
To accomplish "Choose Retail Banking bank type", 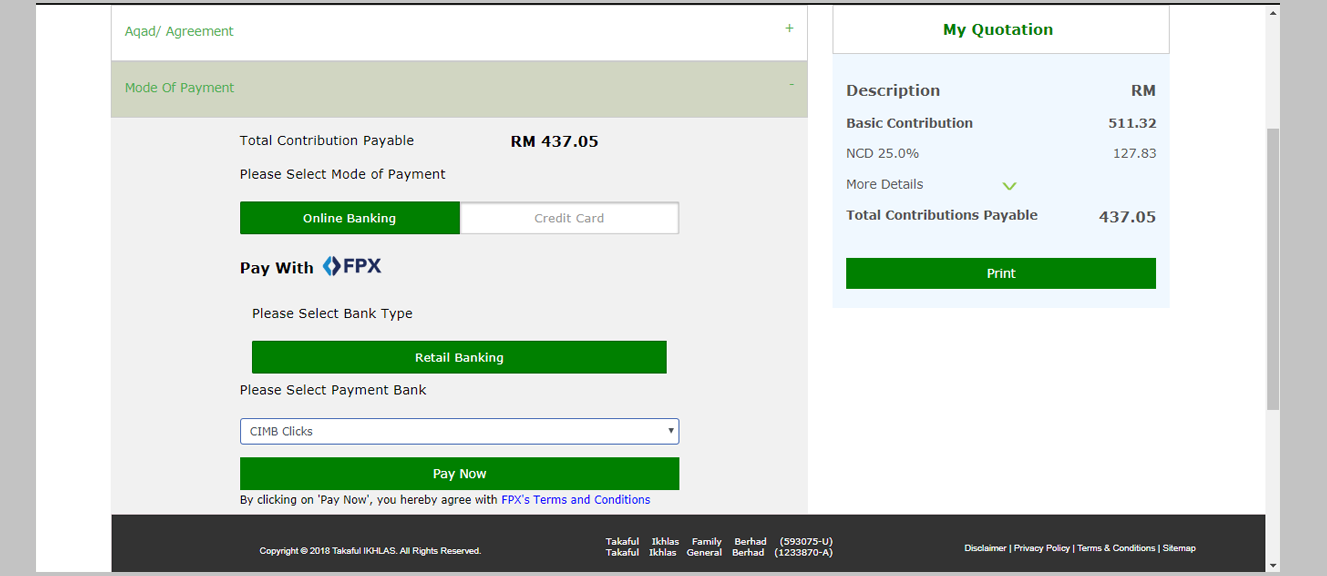I will pos(459,357).
